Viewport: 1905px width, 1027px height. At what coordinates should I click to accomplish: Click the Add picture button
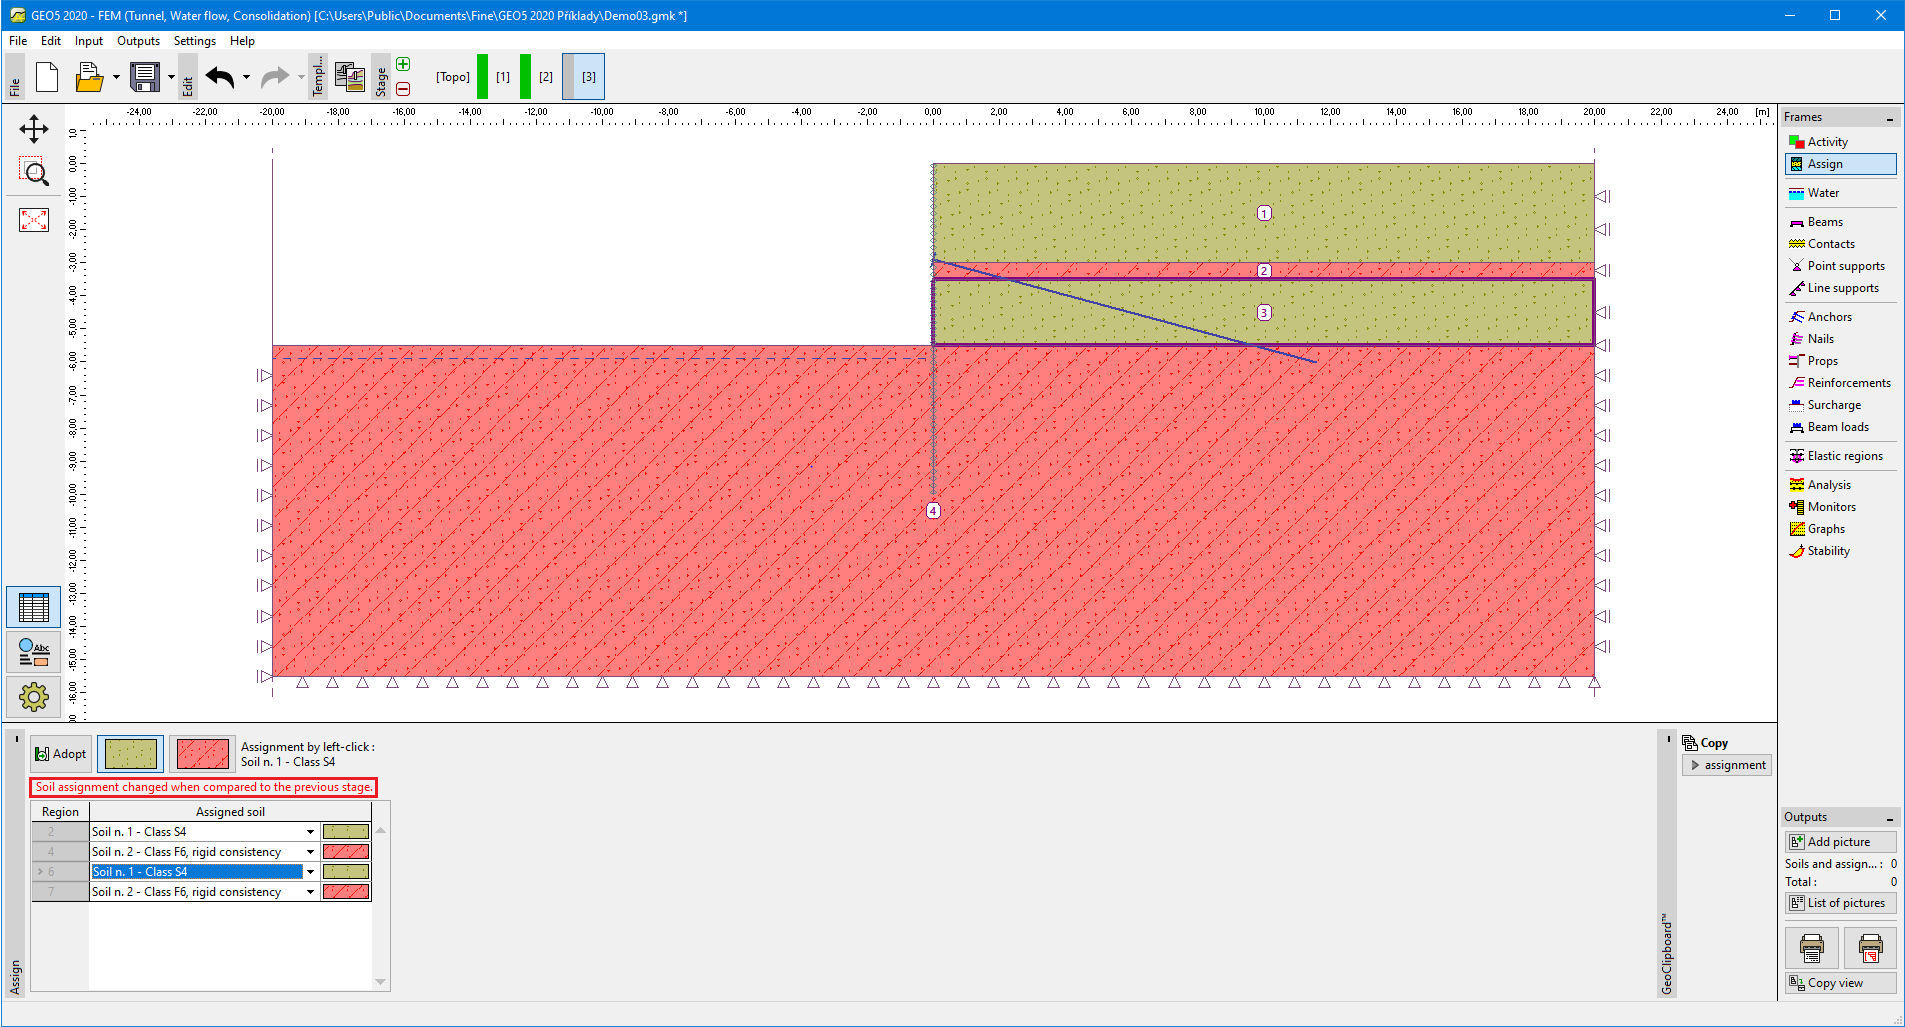pos(1839,842)
